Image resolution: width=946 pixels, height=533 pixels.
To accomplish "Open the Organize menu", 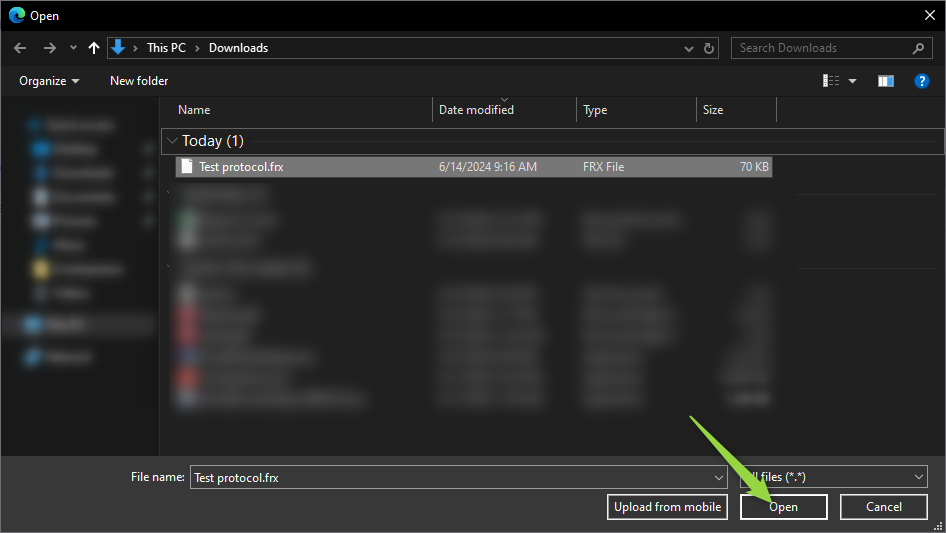I will coord(49,81).
